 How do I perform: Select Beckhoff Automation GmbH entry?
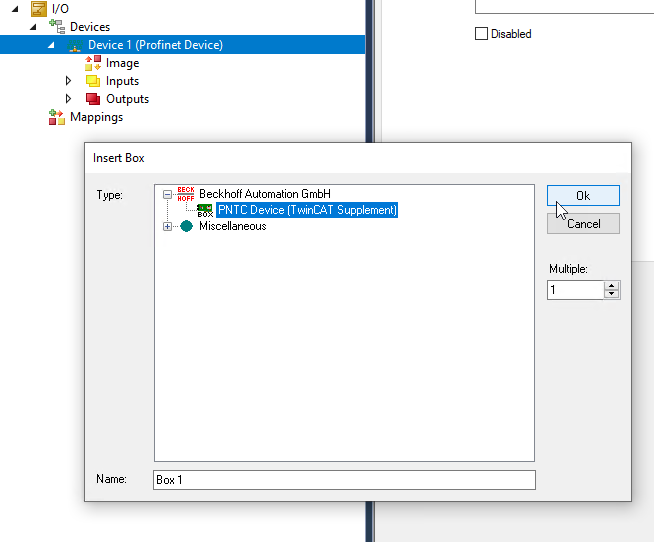265,194
